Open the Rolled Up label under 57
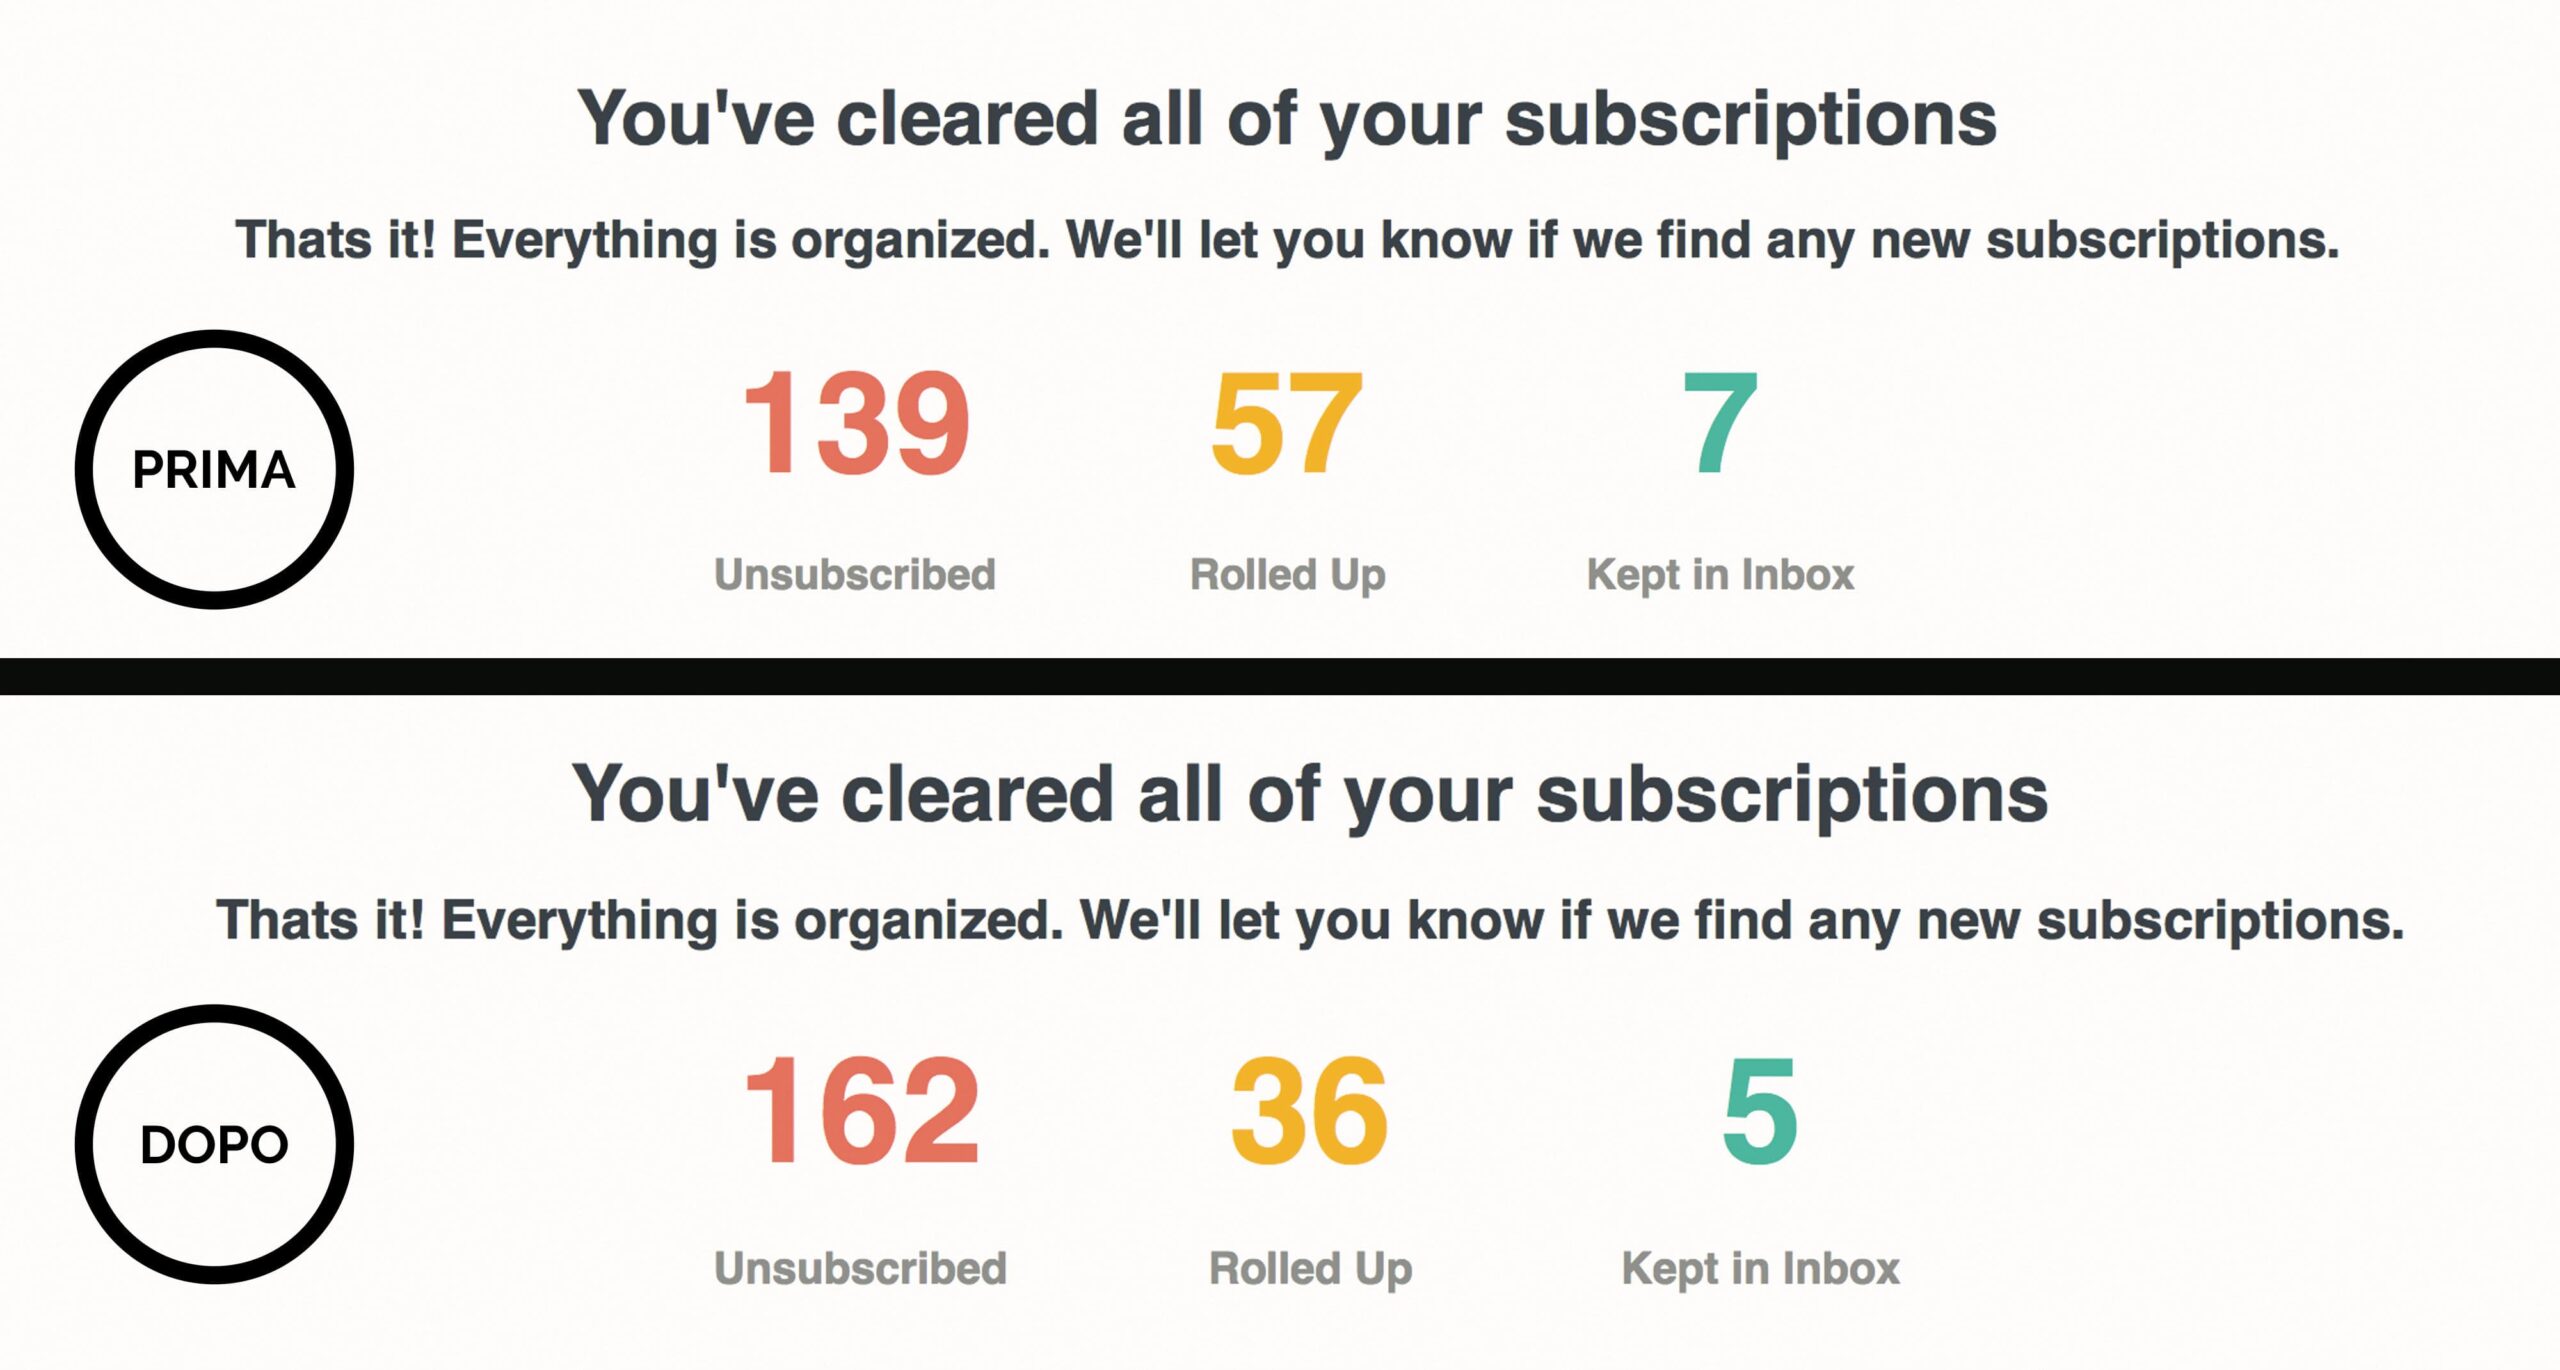This screenshot has height=1370, width=2560. pyautogui.click(x=1287, y=575)
